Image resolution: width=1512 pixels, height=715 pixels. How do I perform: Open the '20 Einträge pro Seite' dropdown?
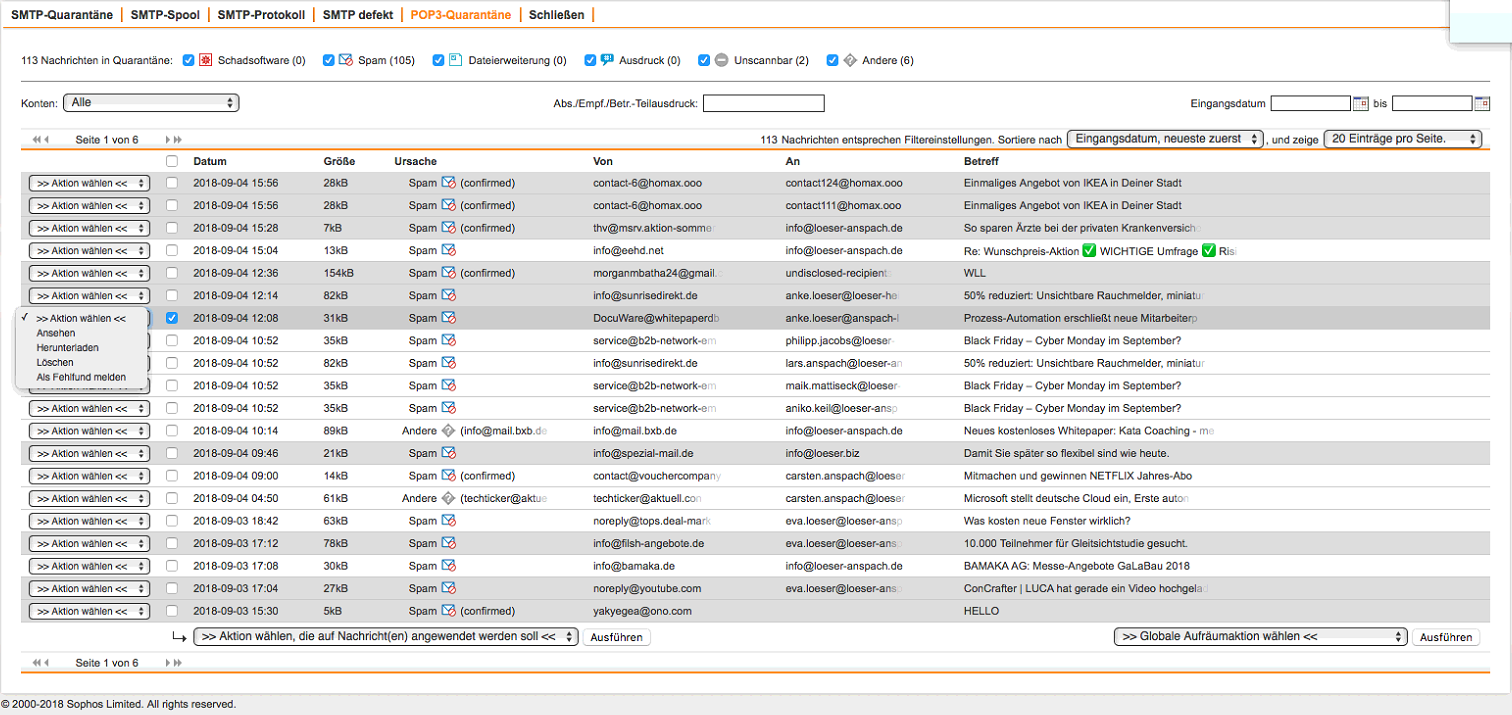tap(1402, 139)
